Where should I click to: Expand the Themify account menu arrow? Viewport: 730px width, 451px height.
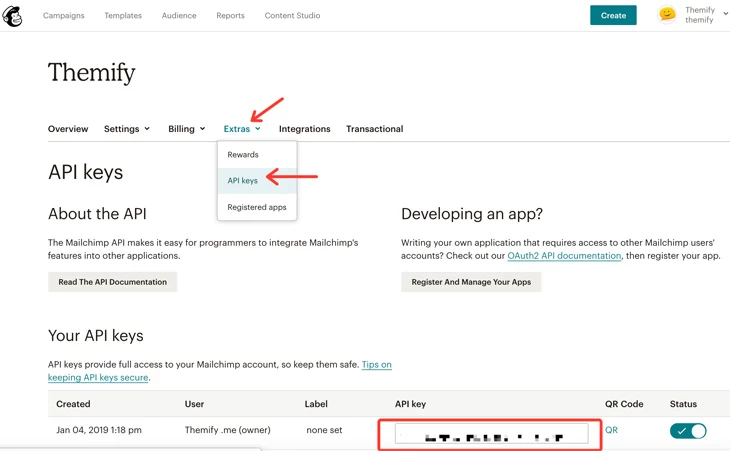(x=725, y=14)
